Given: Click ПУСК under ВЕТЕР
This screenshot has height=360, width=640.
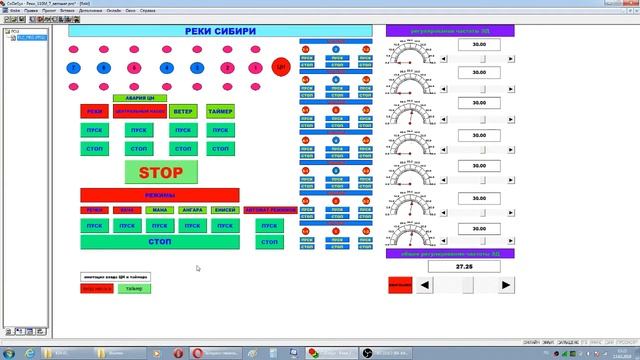Looking at the screenshot, I should click(x=183, y=130).
